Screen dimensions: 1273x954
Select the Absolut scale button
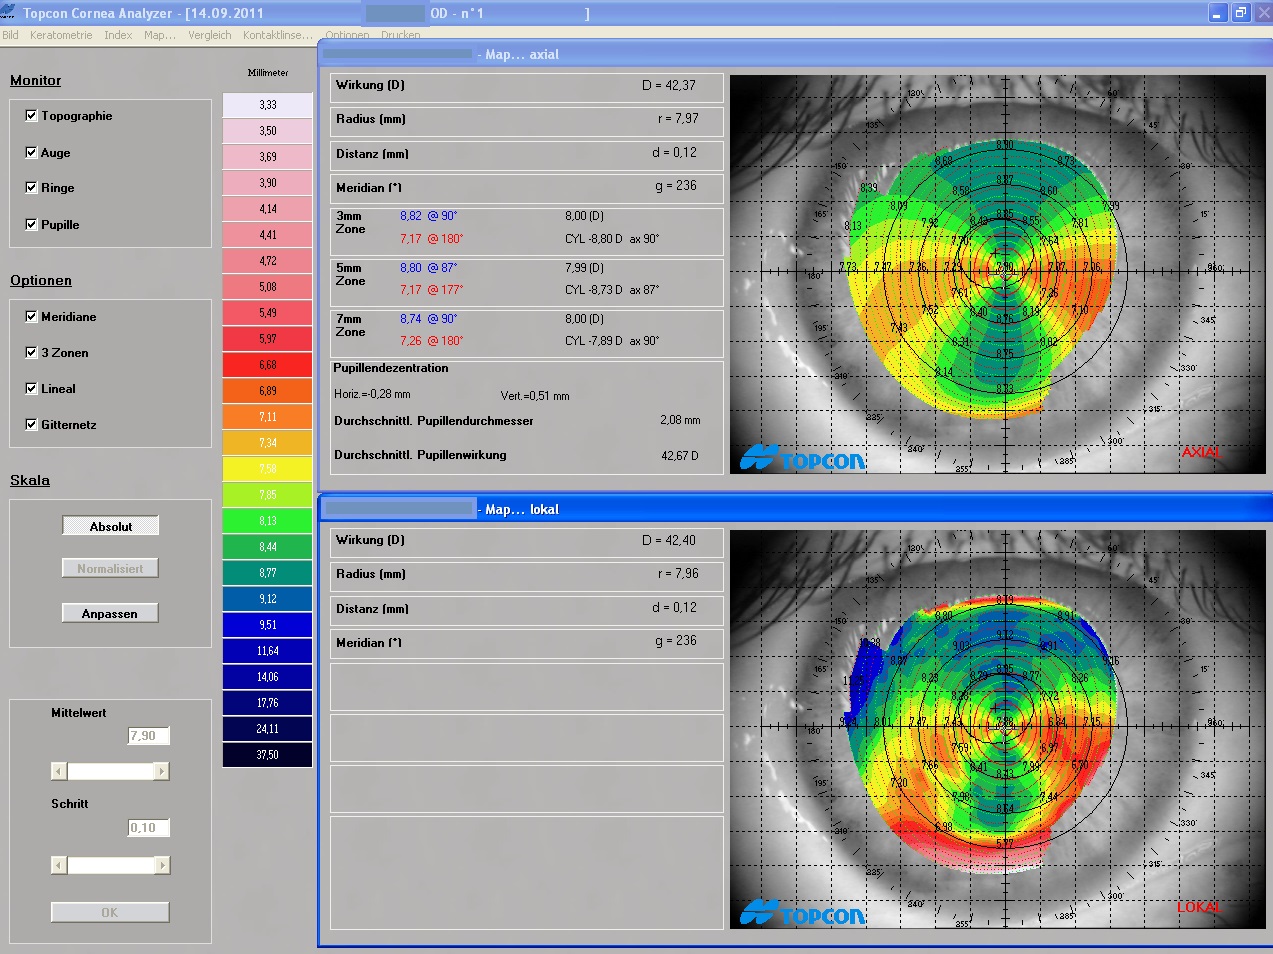[111, 526]
